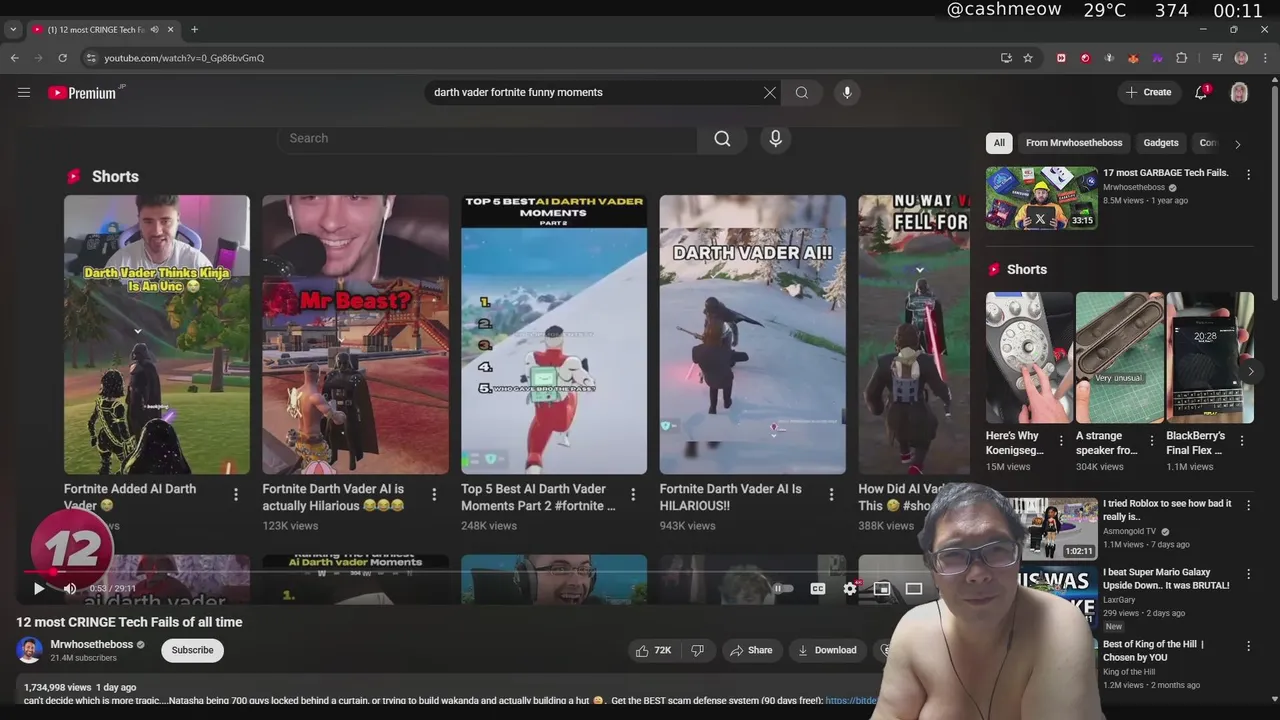Play the video
This screenshot has height=720, width=1280.
39,589
